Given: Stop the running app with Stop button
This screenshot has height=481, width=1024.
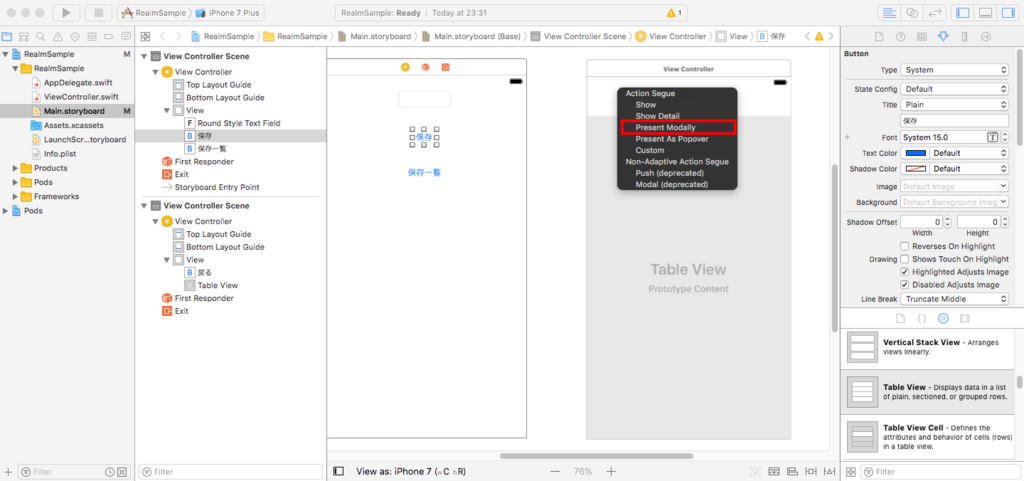Looking at the screenshot, I should point(99,12).
